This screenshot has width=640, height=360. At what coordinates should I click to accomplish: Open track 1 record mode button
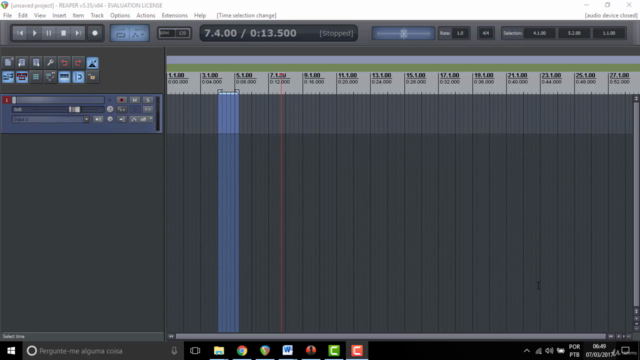(x=122, y=119)
